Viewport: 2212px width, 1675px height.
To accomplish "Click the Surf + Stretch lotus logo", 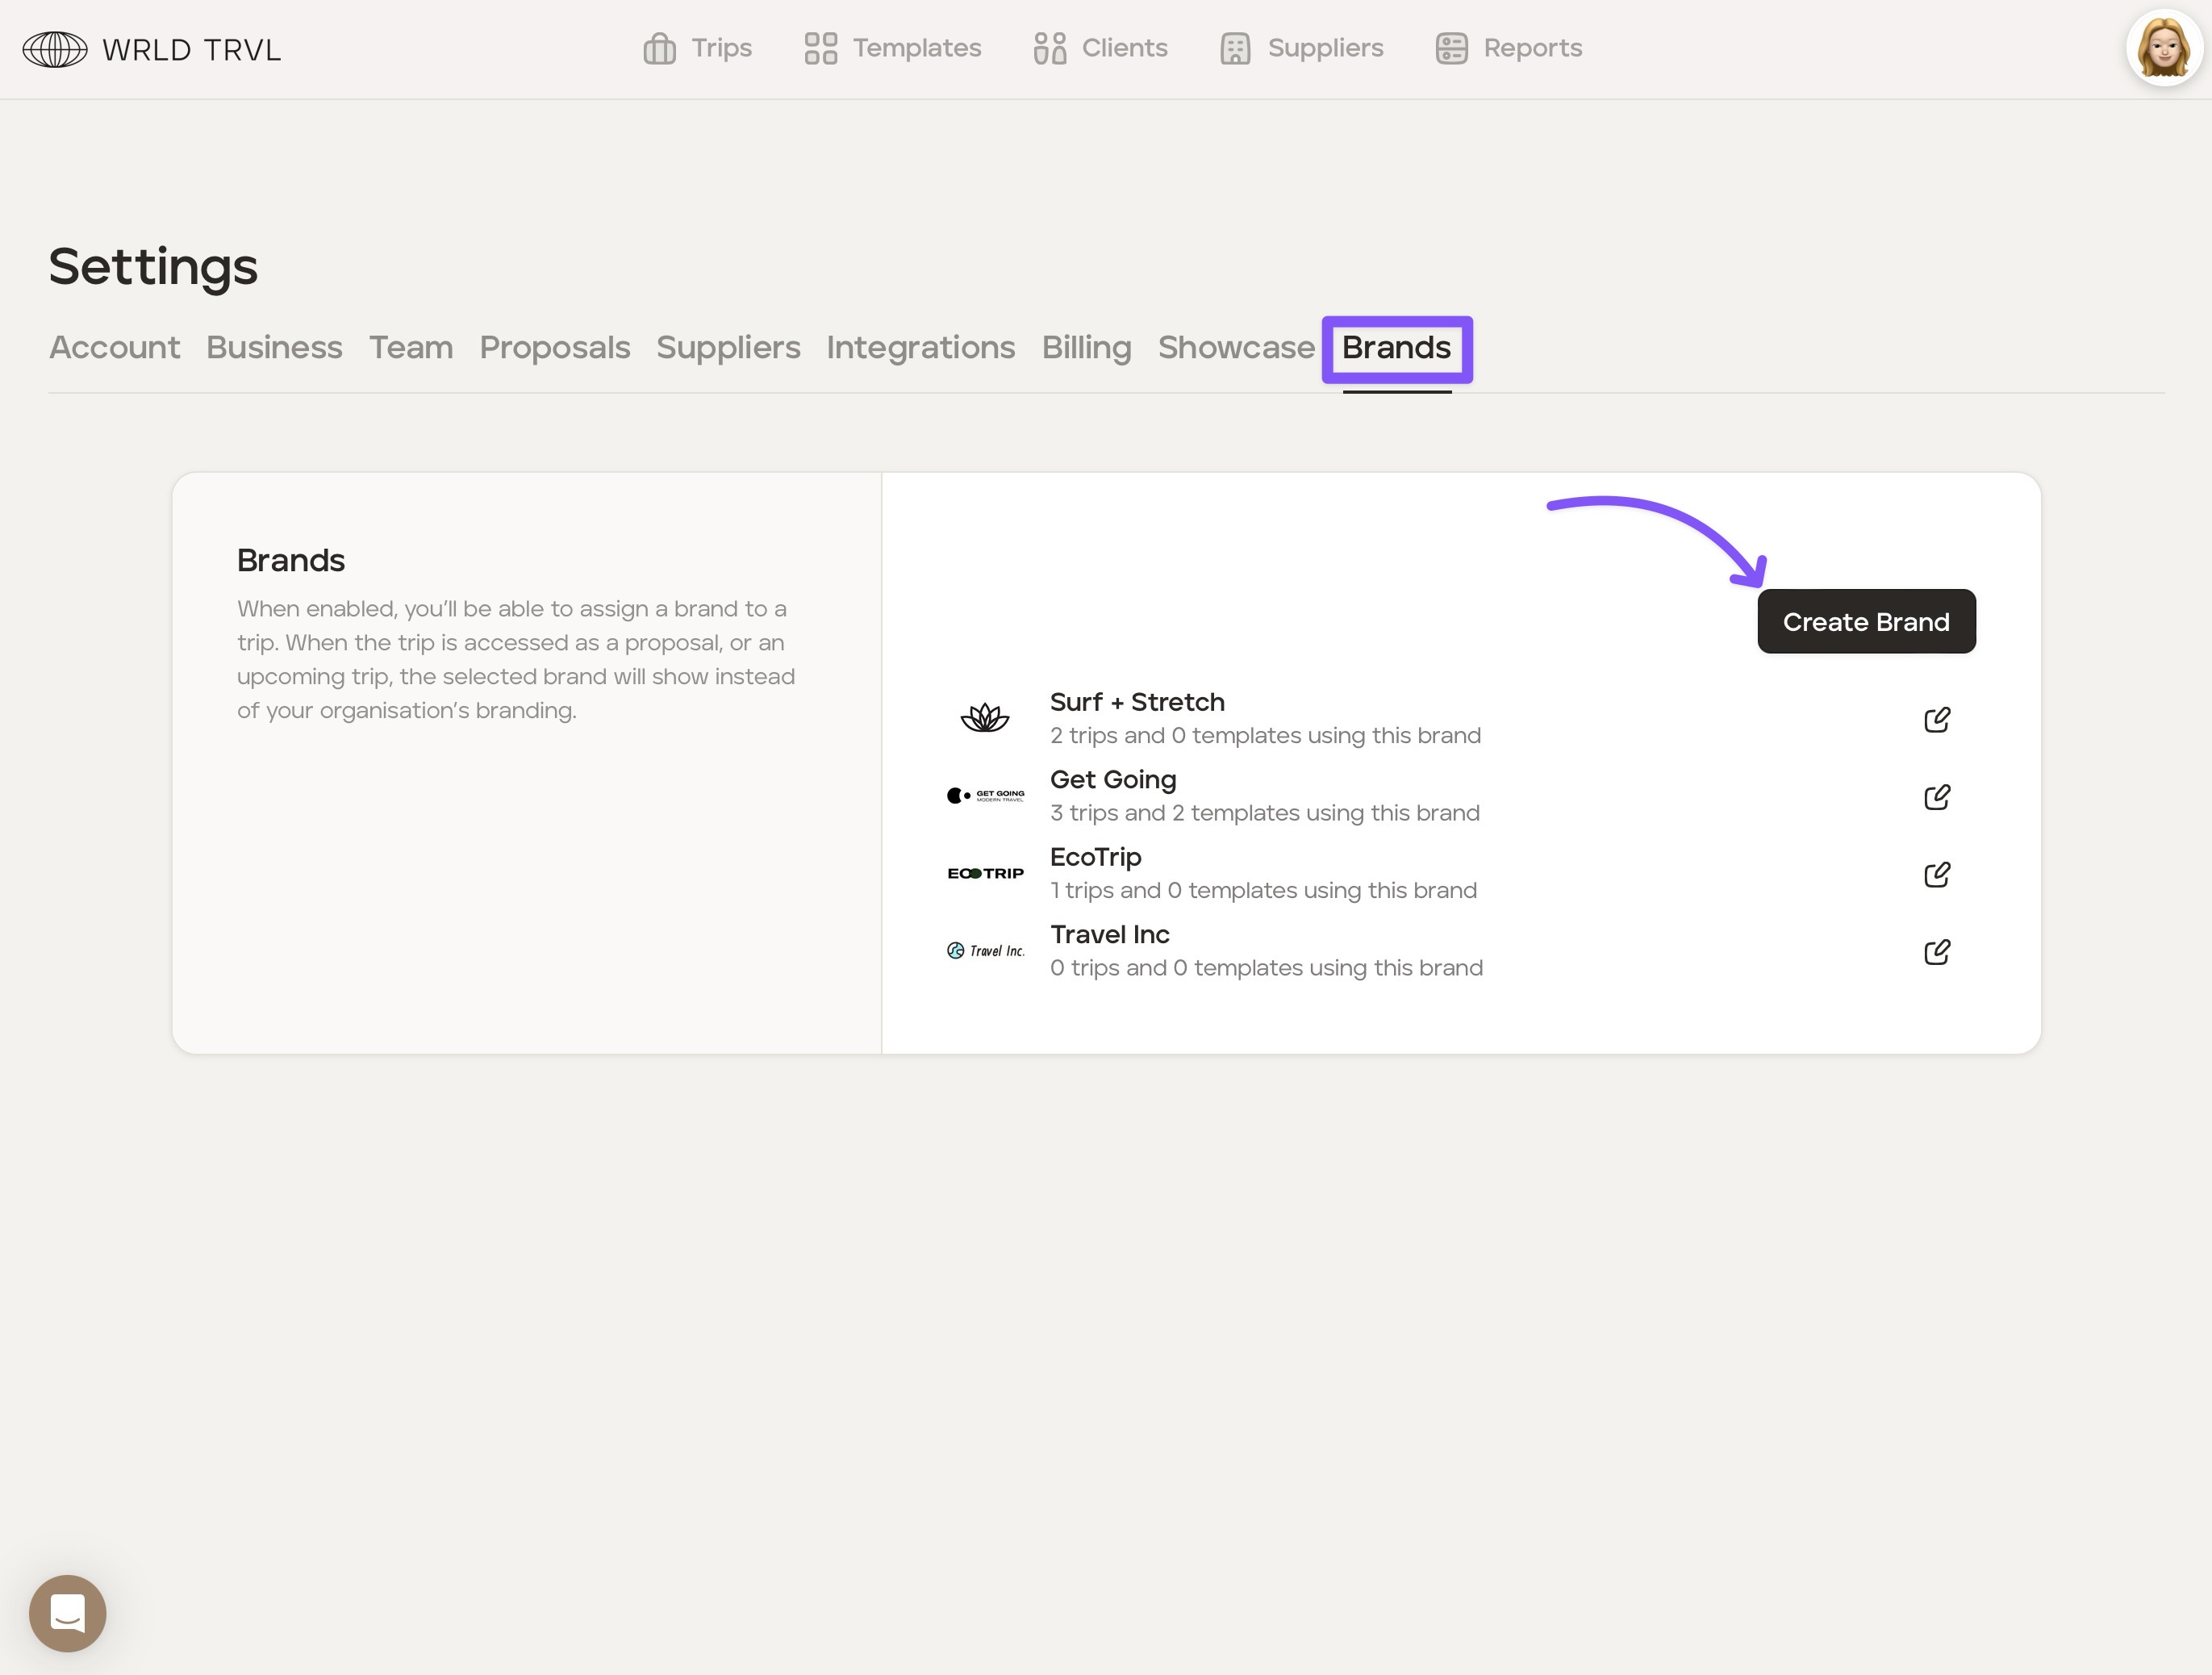I will click(x=985, y=718).
